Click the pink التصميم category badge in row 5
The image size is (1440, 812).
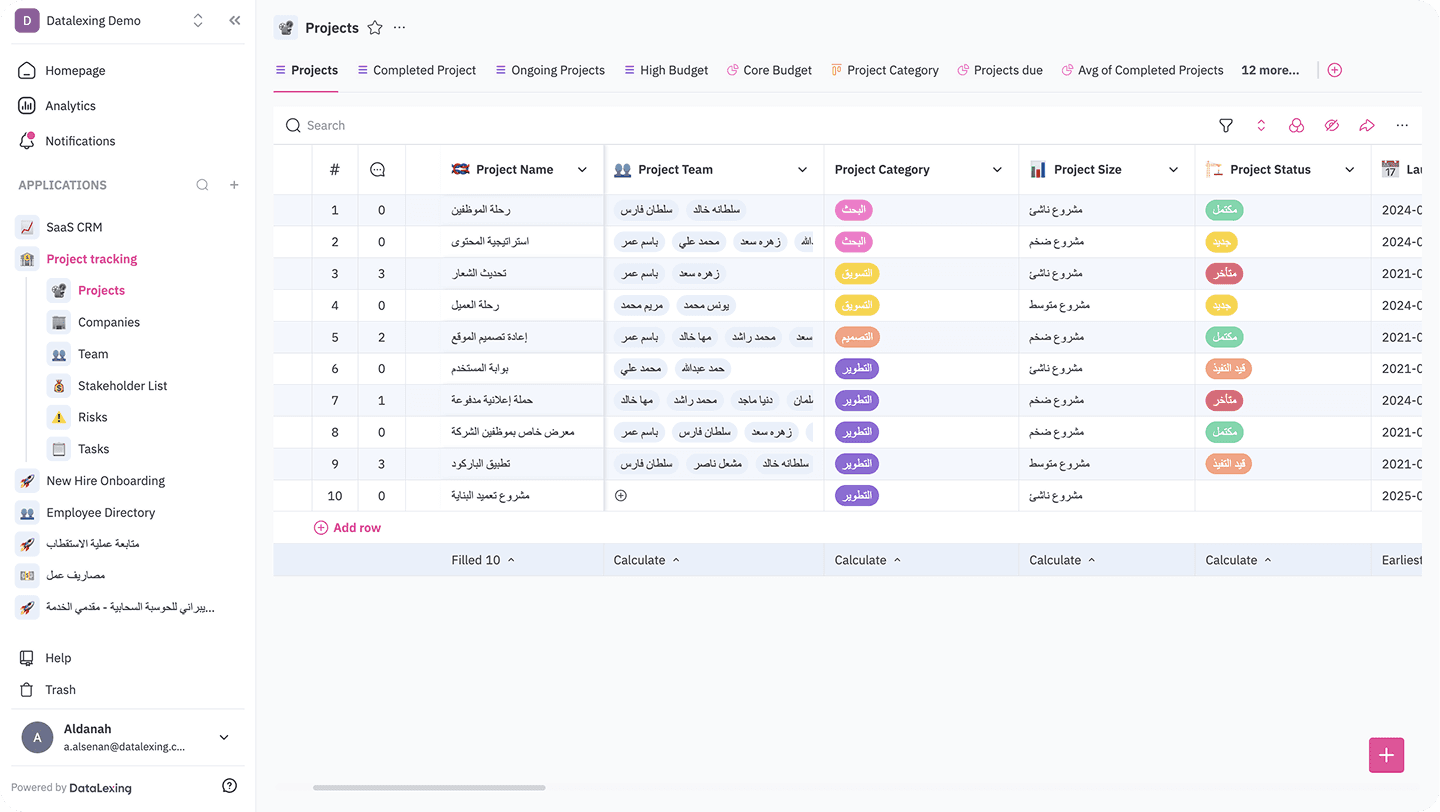click(856, 337)
